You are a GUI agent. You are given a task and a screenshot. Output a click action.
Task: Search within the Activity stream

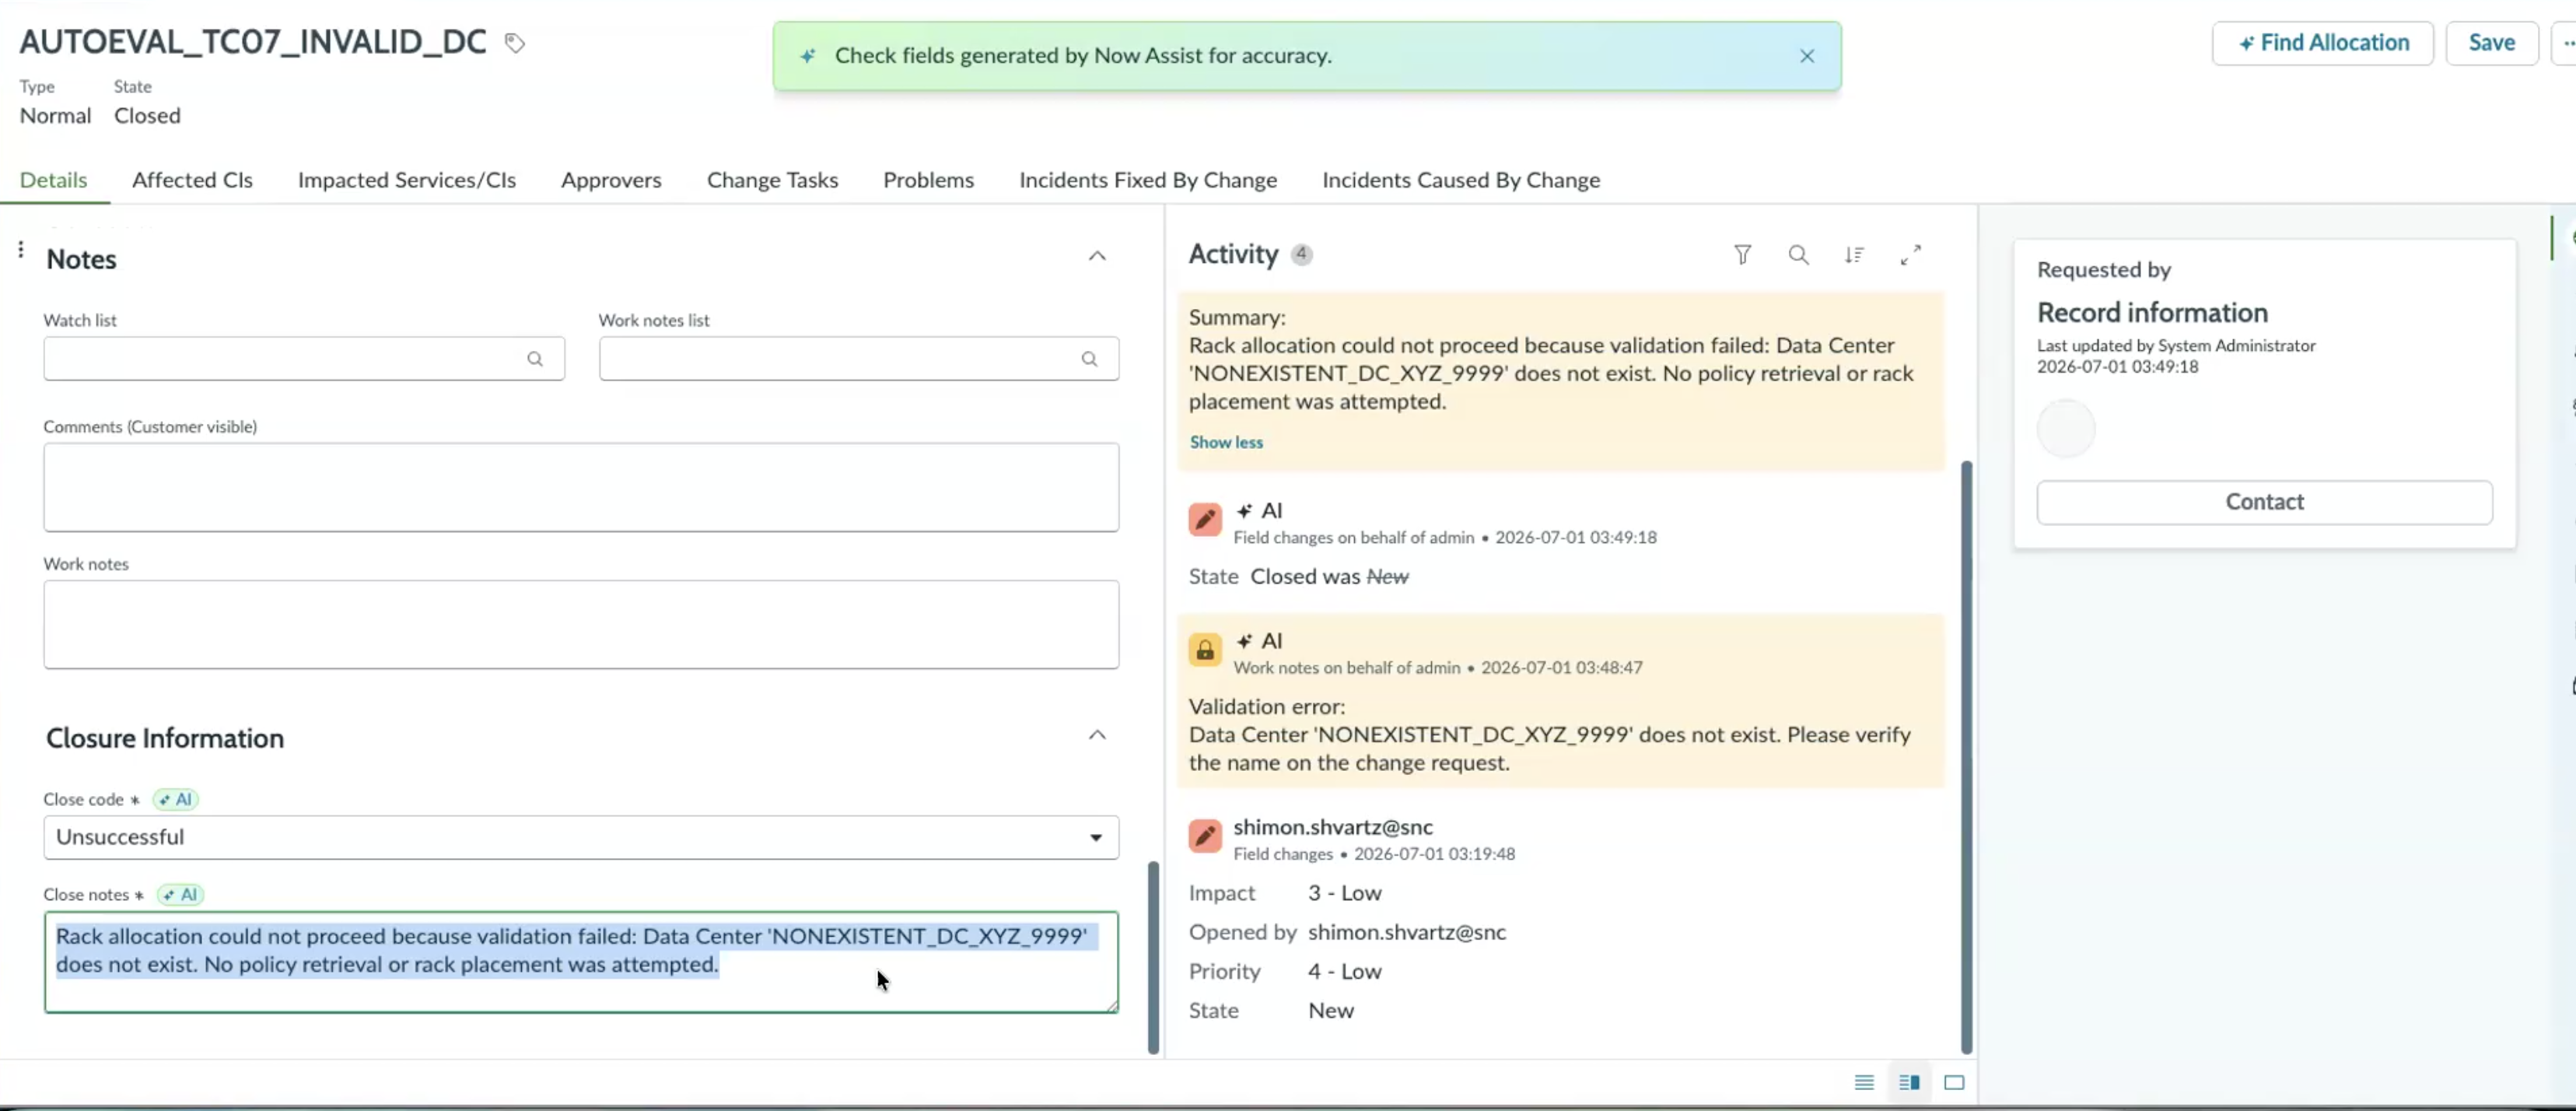point(1798,255)
